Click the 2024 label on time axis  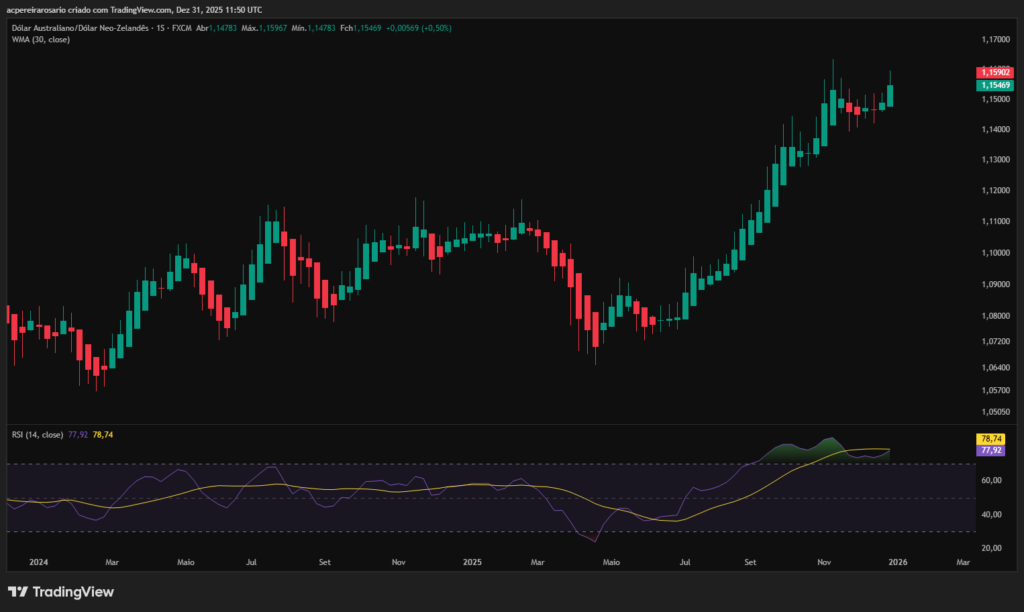40,563
